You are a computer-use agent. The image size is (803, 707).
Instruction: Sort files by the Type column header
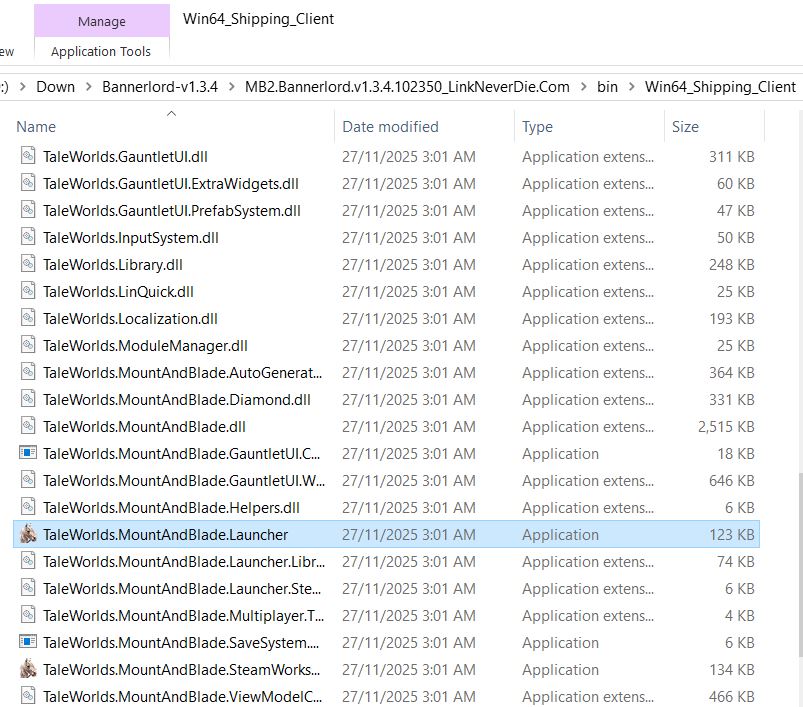(x=537, y=126)
